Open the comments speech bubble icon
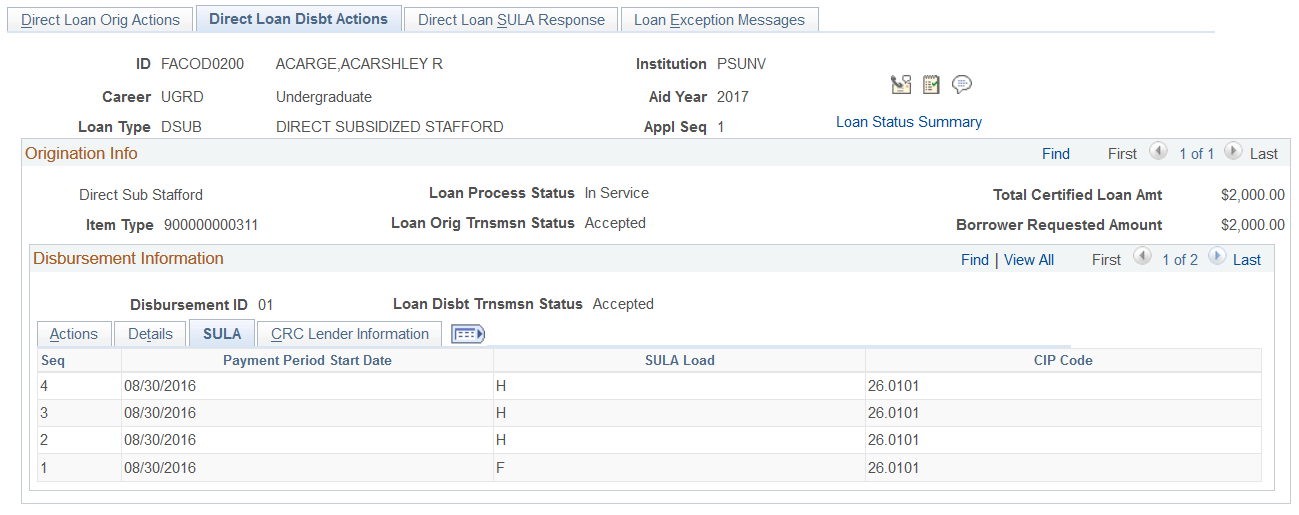Image resolution: width=1299 pixels, height=515 pixels. [962, 85]
